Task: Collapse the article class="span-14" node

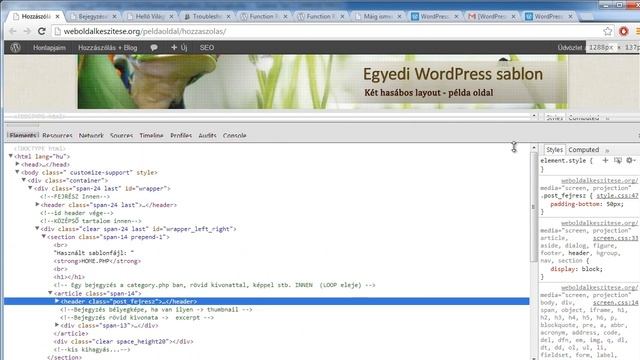Action: [50, 293]
